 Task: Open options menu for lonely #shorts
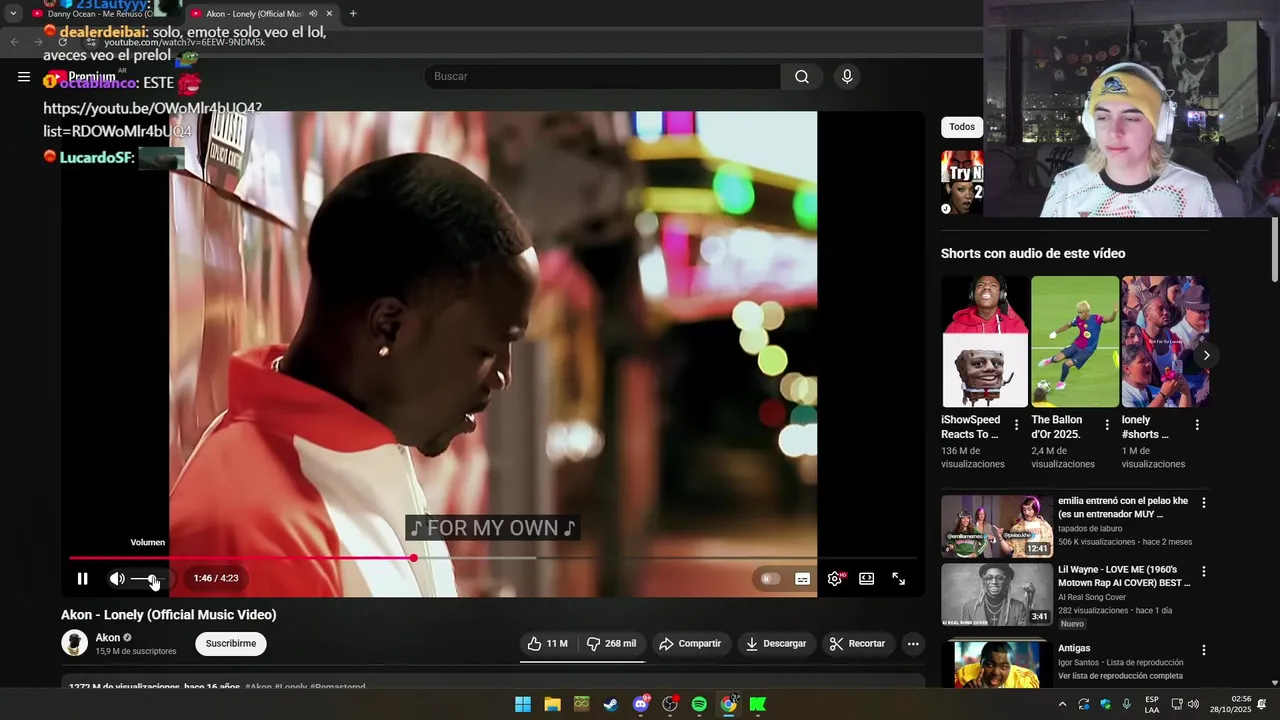(x=1197, y=425)
